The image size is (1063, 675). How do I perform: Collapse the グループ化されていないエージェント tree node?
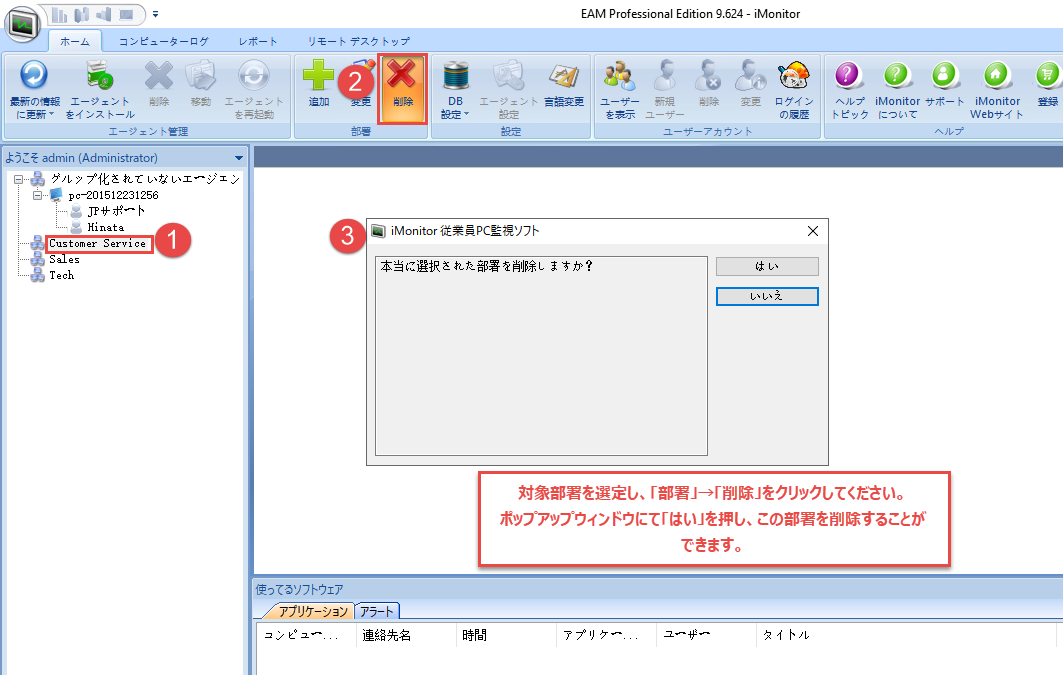click(18, 179)
